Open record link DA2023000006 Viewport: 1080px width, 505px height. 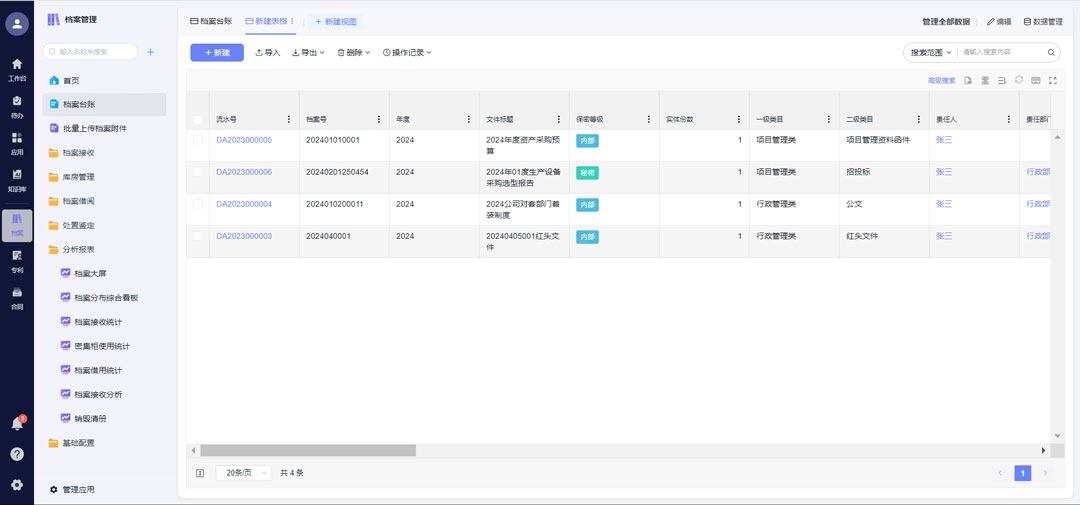point(244,172)
